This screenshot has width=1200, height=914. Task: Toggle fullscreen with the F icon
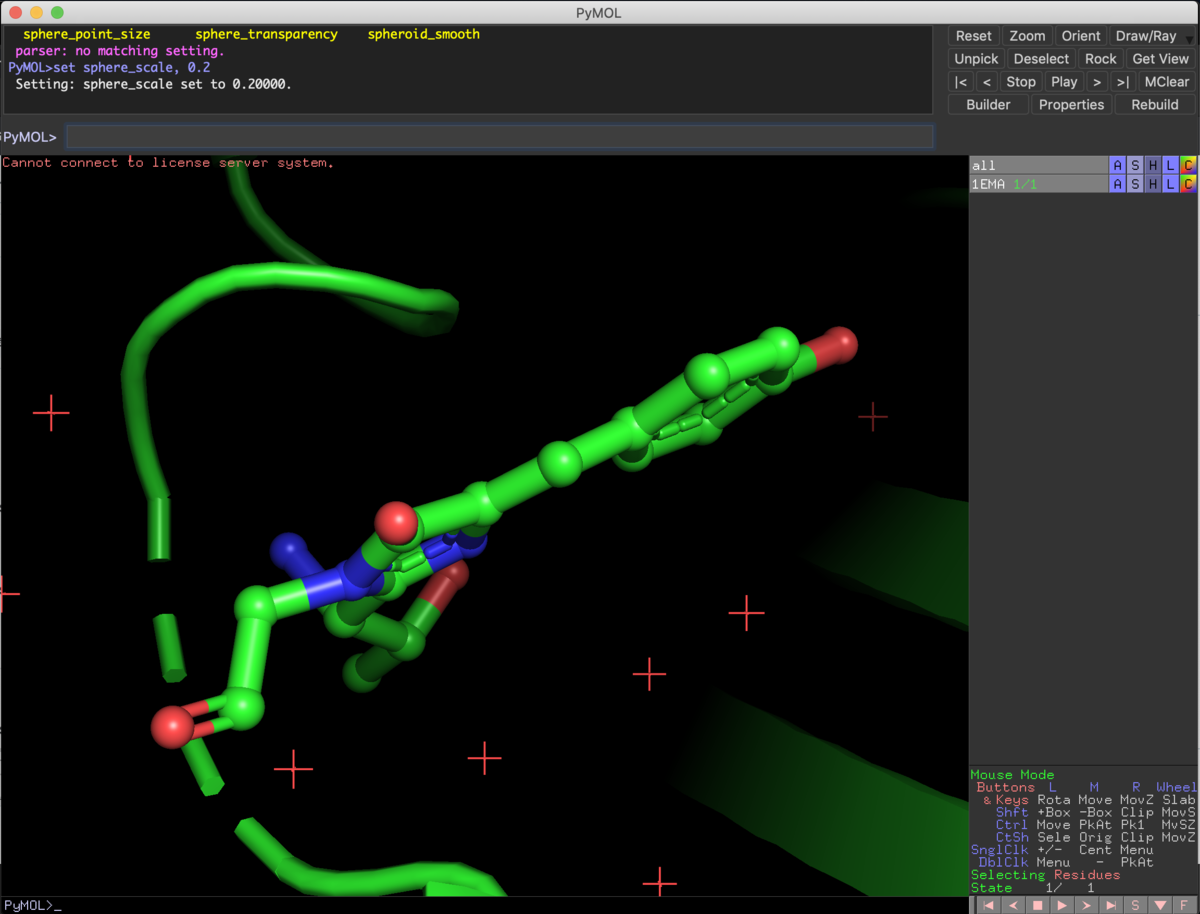click(1184, 905)
